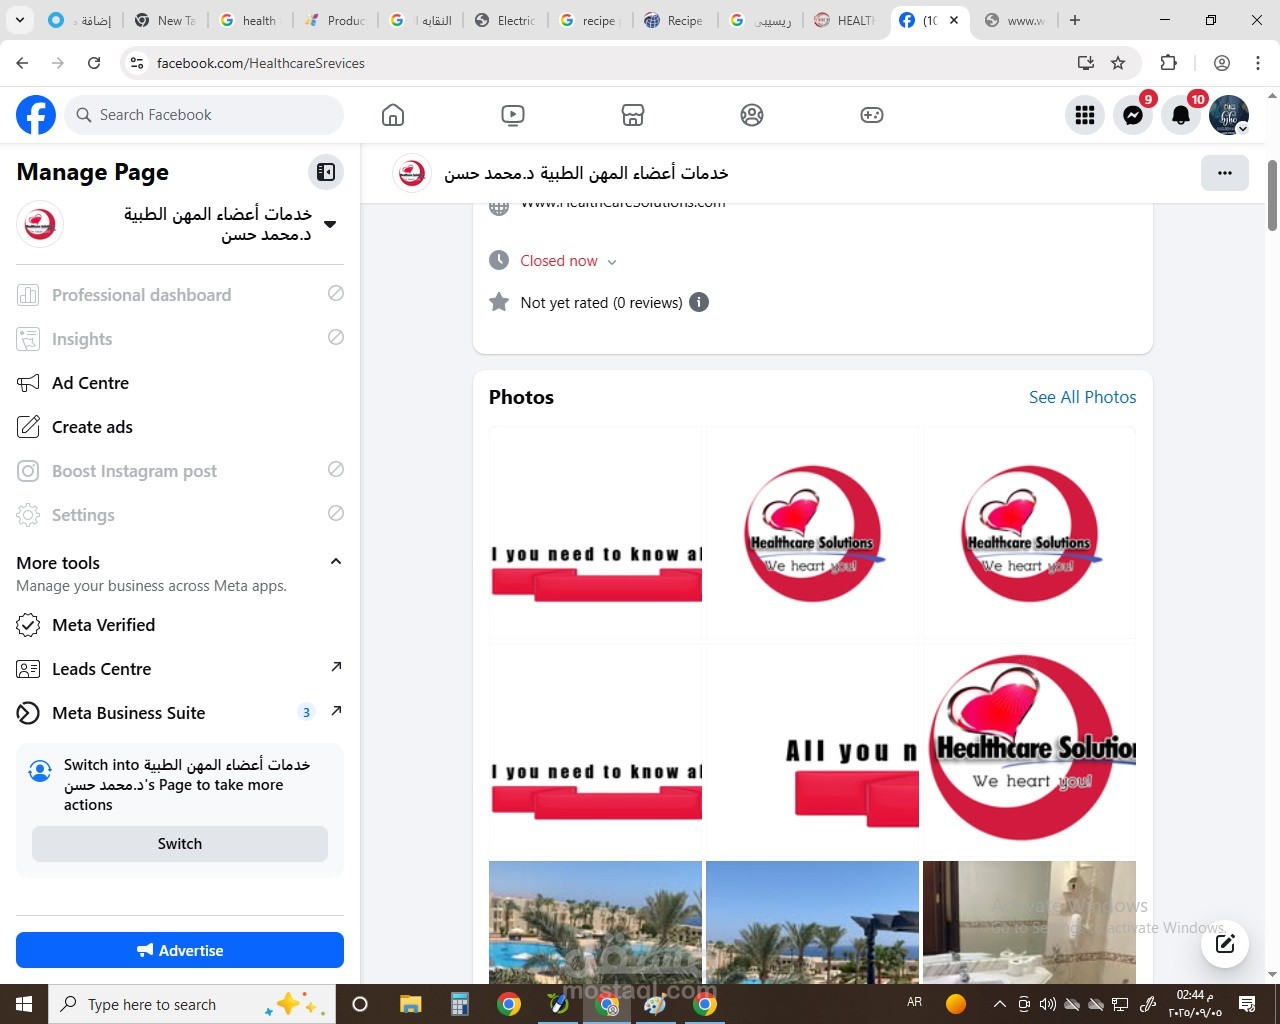The image size is (1280, 1024).
Task: Open volume control in system tray
Action: (1047, 1004)
